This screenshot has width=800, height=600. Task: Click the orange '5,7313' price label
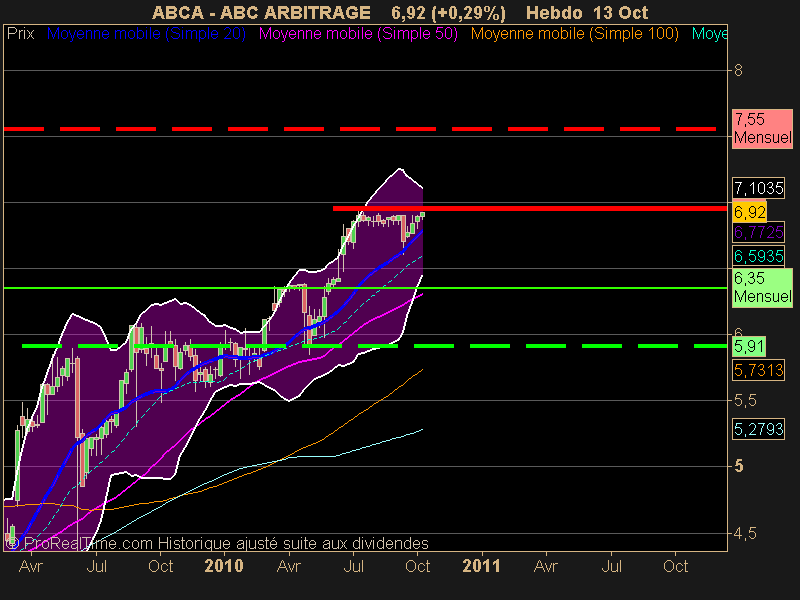759,370
